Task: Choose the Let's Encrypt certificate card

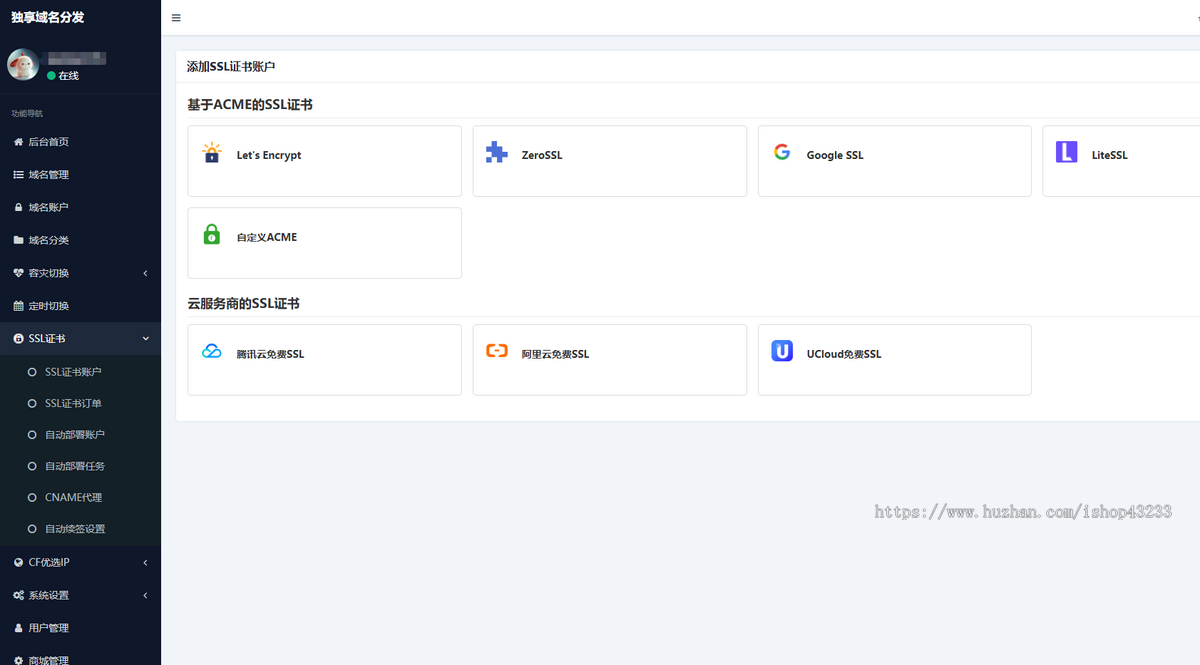Action: click(325, 161)
